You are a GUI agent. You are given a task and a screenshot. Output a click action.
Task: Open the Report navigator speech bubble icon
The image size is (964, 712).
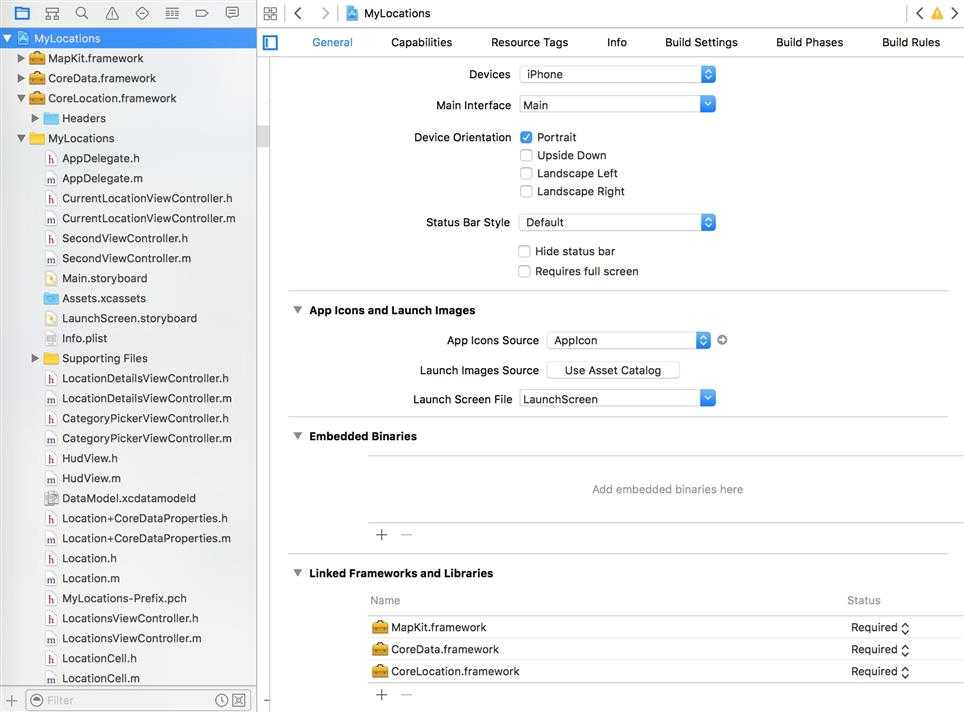coord(232,13)
